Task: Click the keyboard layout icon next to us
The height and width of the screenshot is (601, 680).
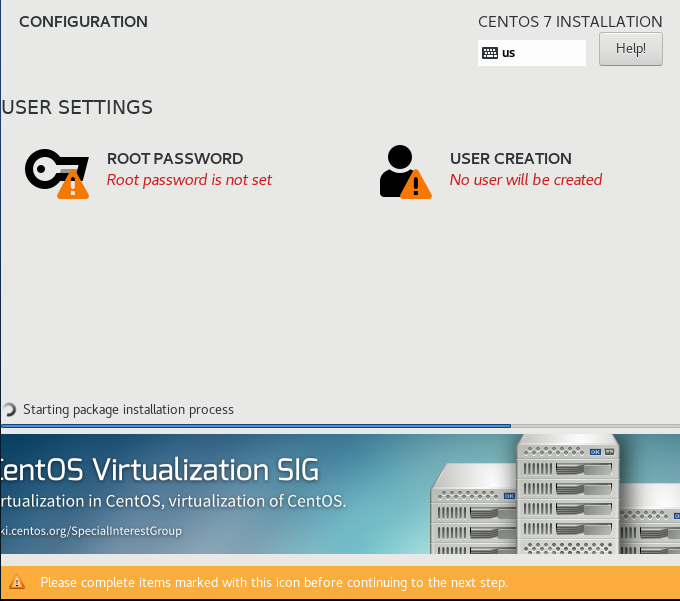Action: coord(490,53)
